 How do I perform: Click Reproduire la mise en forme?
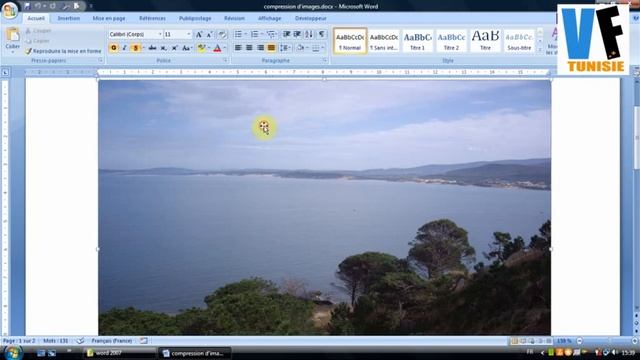click(63, 51)
